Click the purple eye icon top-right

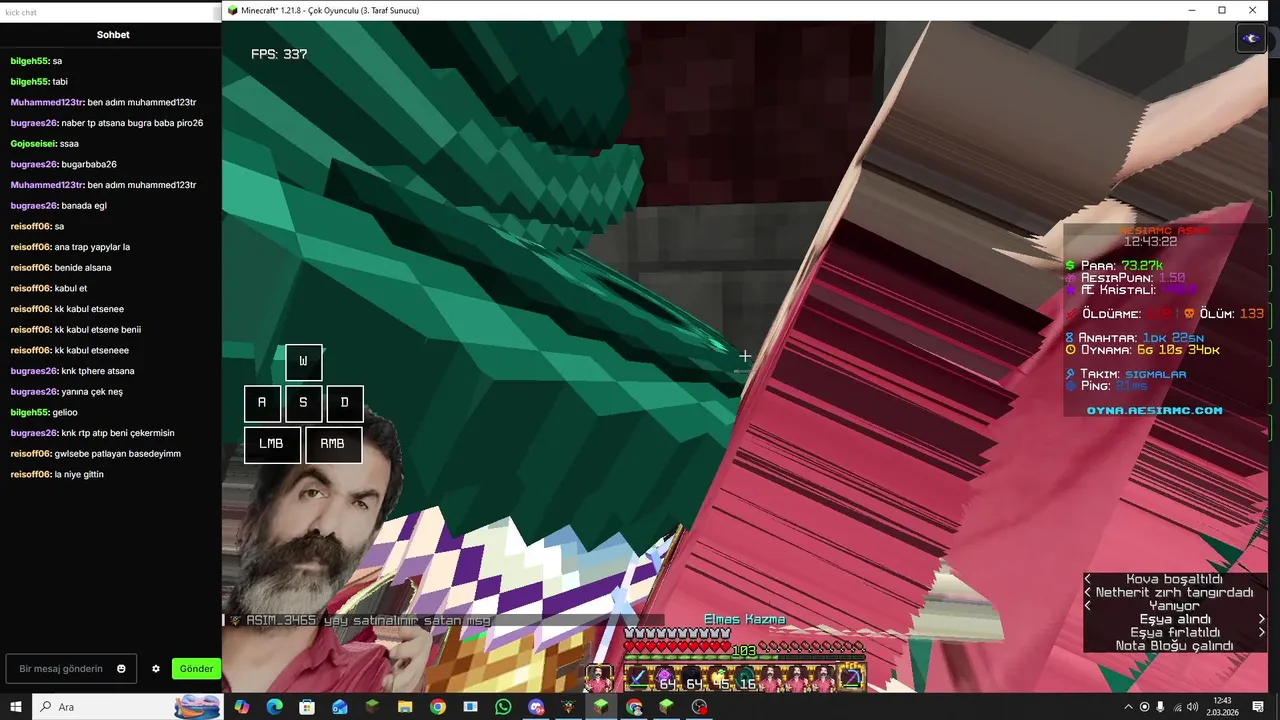click(1251, 38)
